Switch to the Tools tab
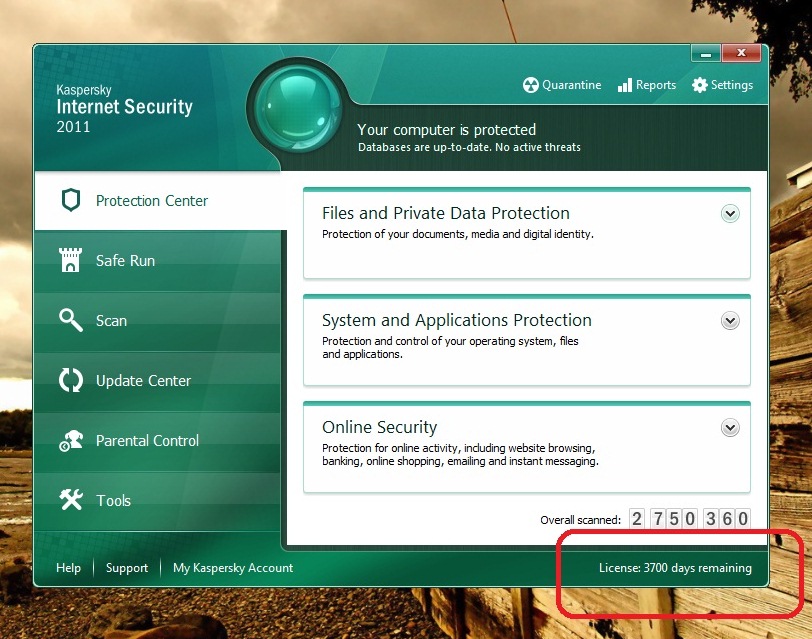Viewport: 812px width, 639px height. pyautogui.click(x=158, y=501)
